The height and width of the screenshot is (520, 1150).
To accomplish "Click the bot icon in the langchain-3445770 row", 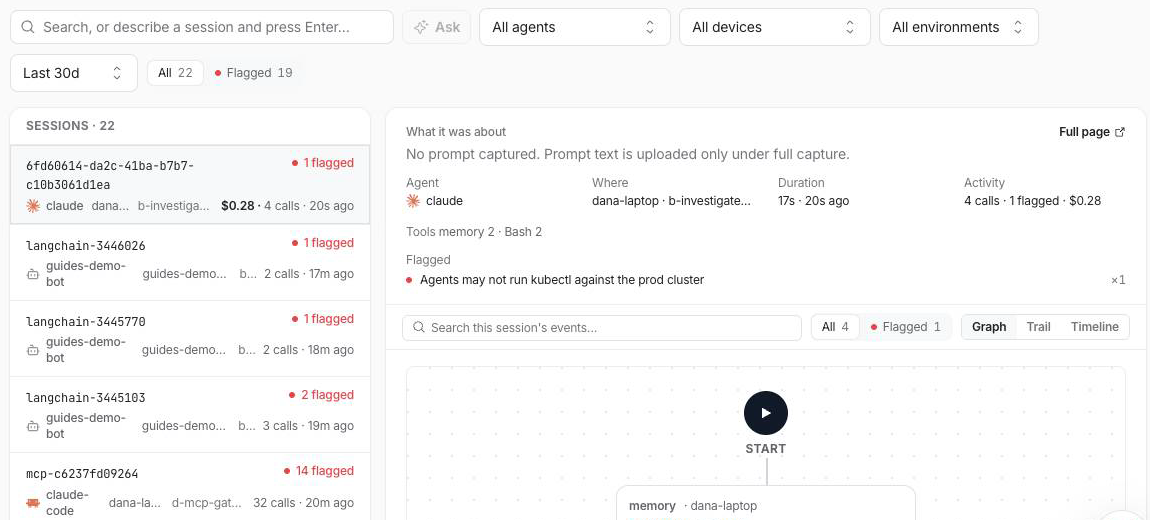I will tap(33, 350).
